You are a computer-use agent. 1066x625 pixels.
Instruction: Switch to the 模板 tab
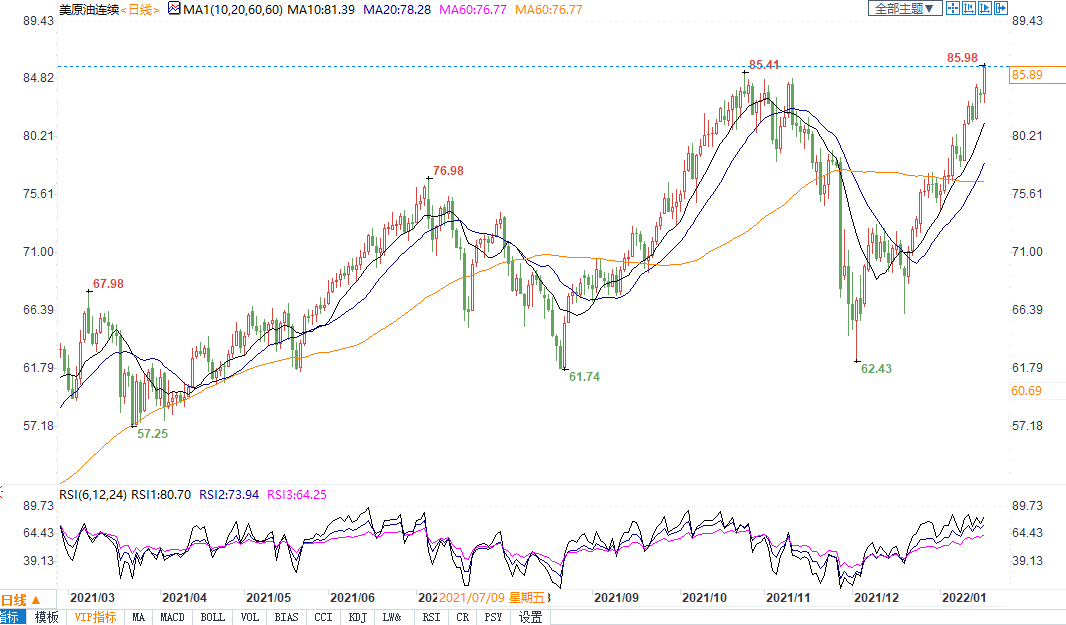(47, 617)
